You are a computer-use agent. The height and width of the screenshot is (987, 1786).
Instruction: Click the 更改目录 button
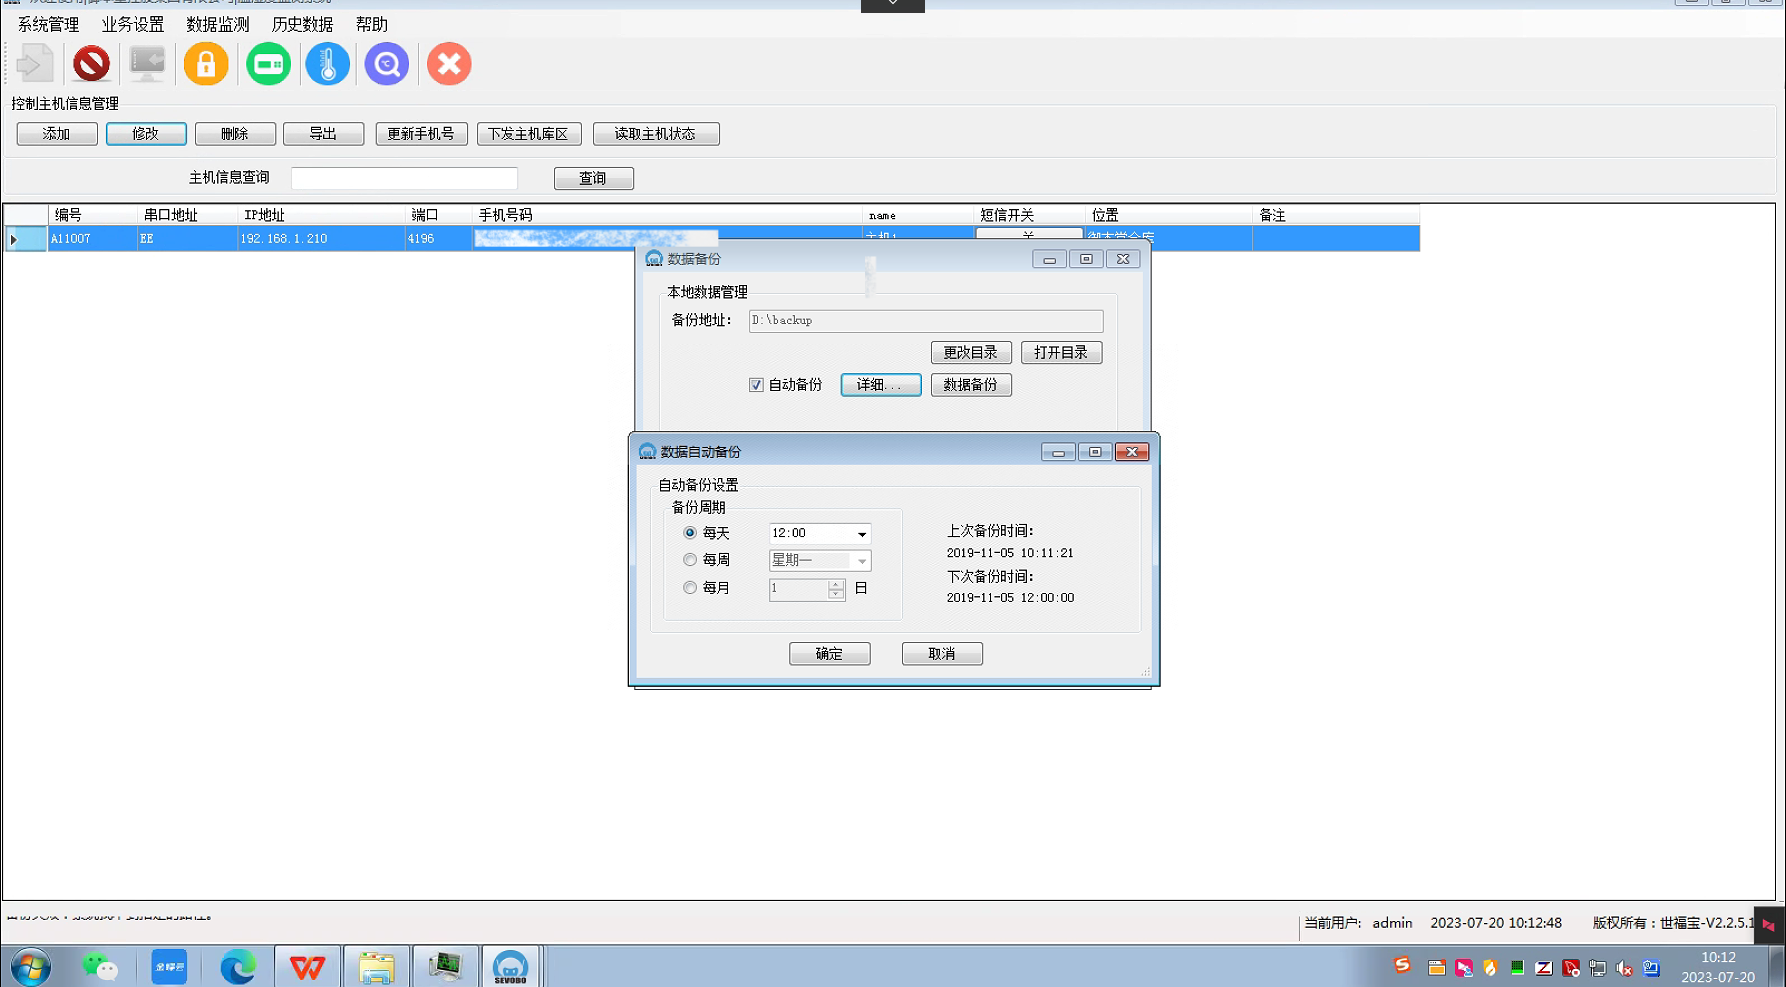pos(970,353)
